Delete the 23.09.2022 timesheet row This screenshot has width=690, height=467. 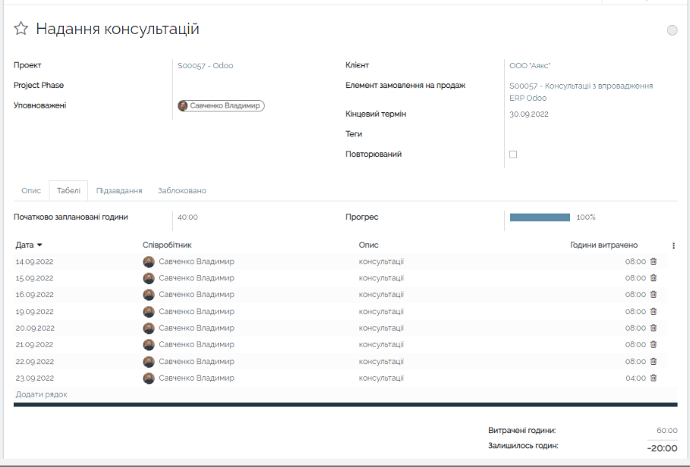click(654, 378)
